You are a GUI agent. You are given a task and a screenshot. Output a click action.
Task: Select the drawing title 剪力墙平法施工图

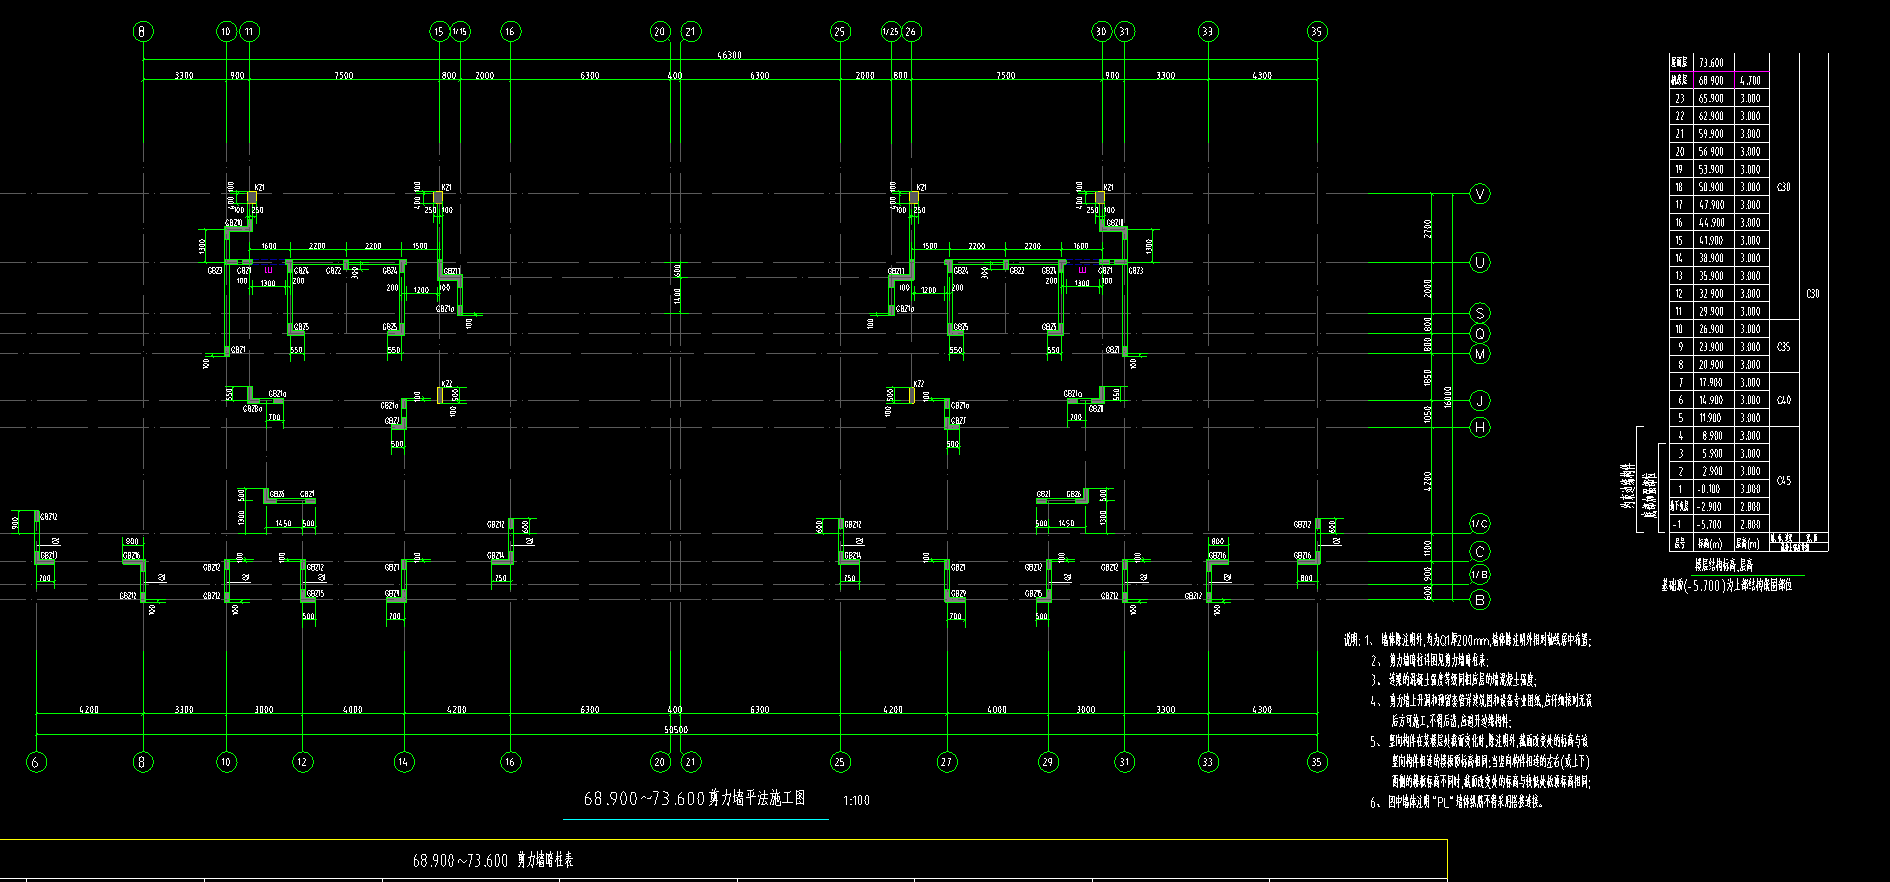pyautogui.click(x=757, y=798)
